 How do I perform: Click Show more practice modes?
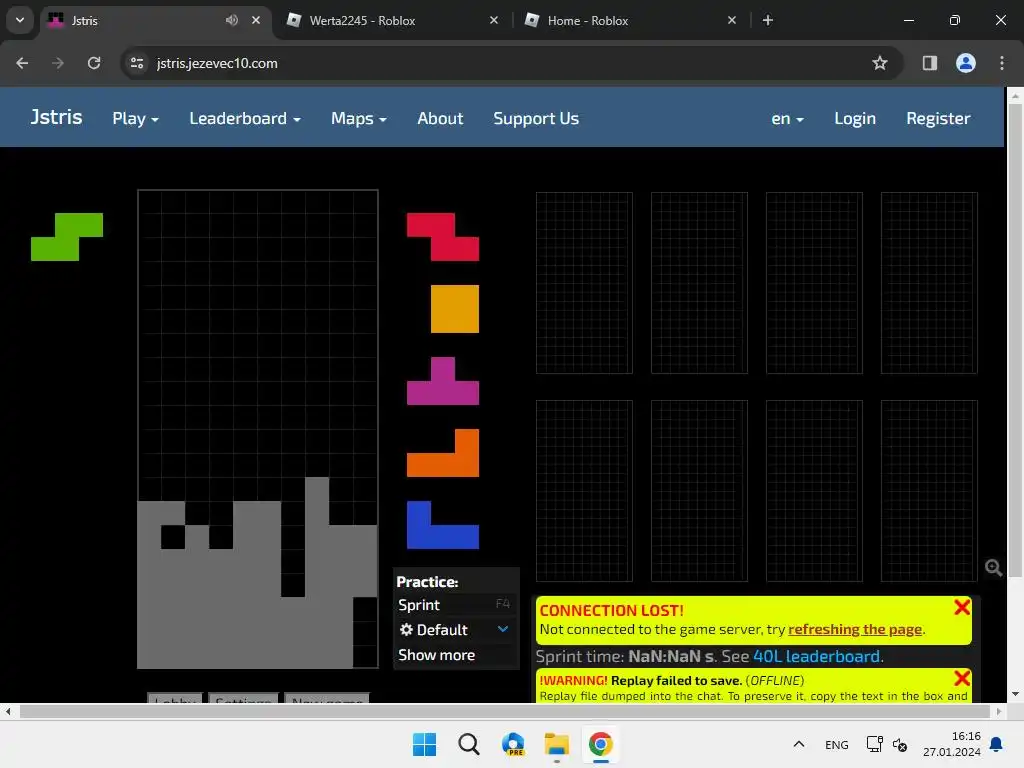click(x=436, y=655)
